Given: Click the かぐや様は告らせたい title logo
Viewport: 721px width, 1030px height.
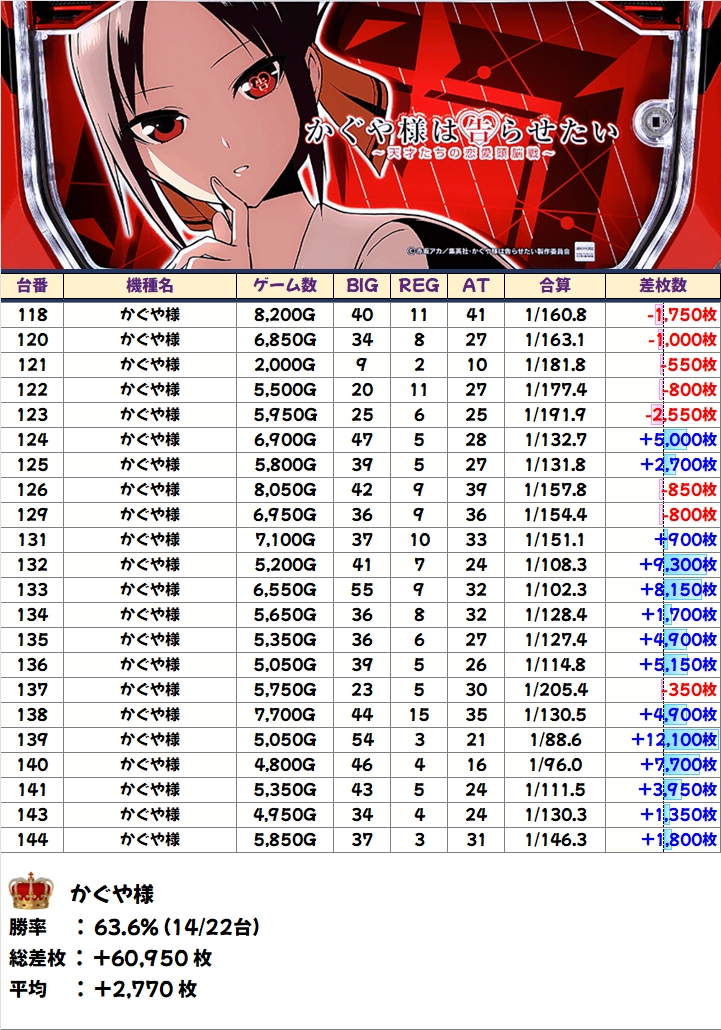Looking at the screenshot, I should pos(462,136).
